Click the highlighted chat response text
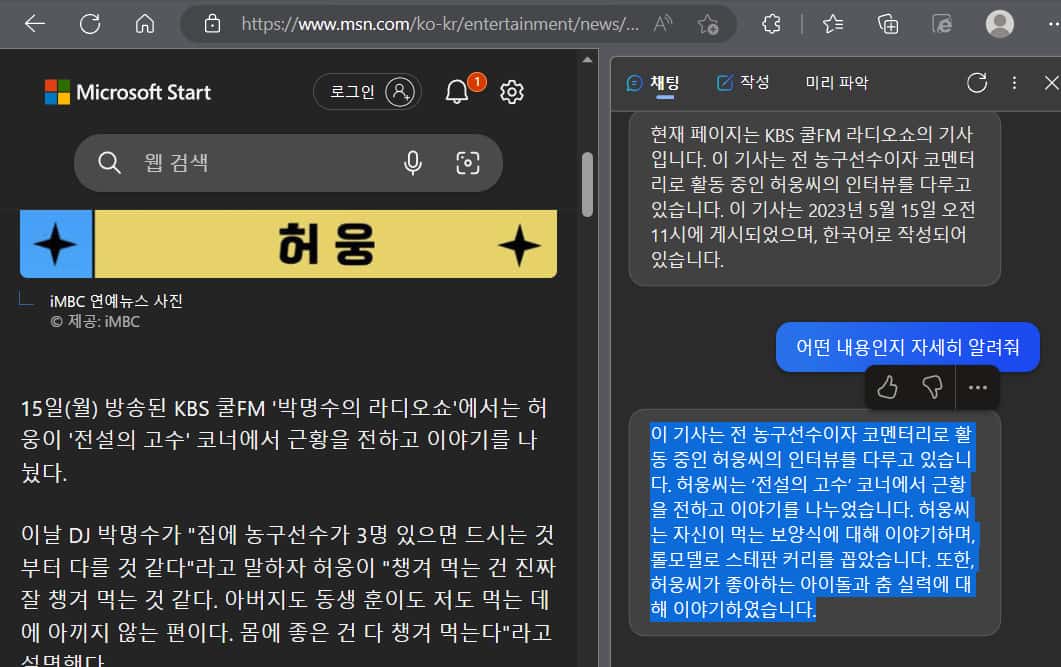1061x667 pixels. [x=812, y=522]
